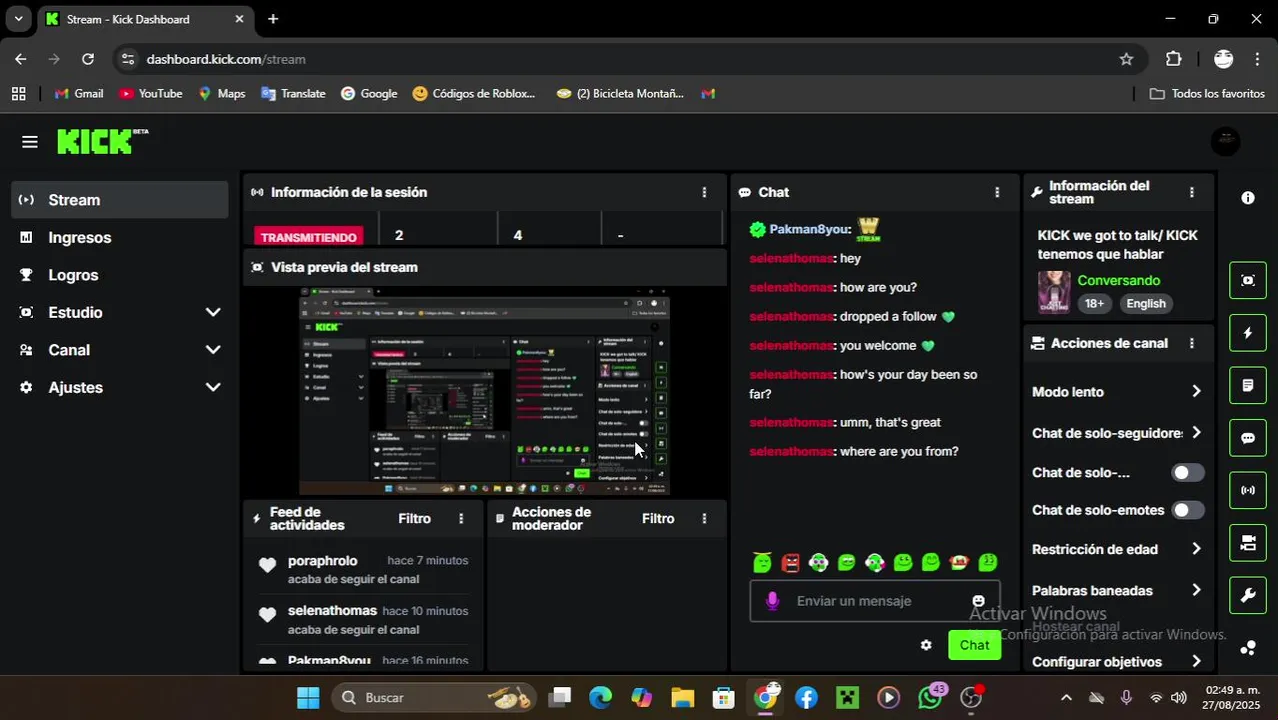Click the stream preview thumbnail
The height and width of the screenshot is (720, 1278).
(484, 391)
